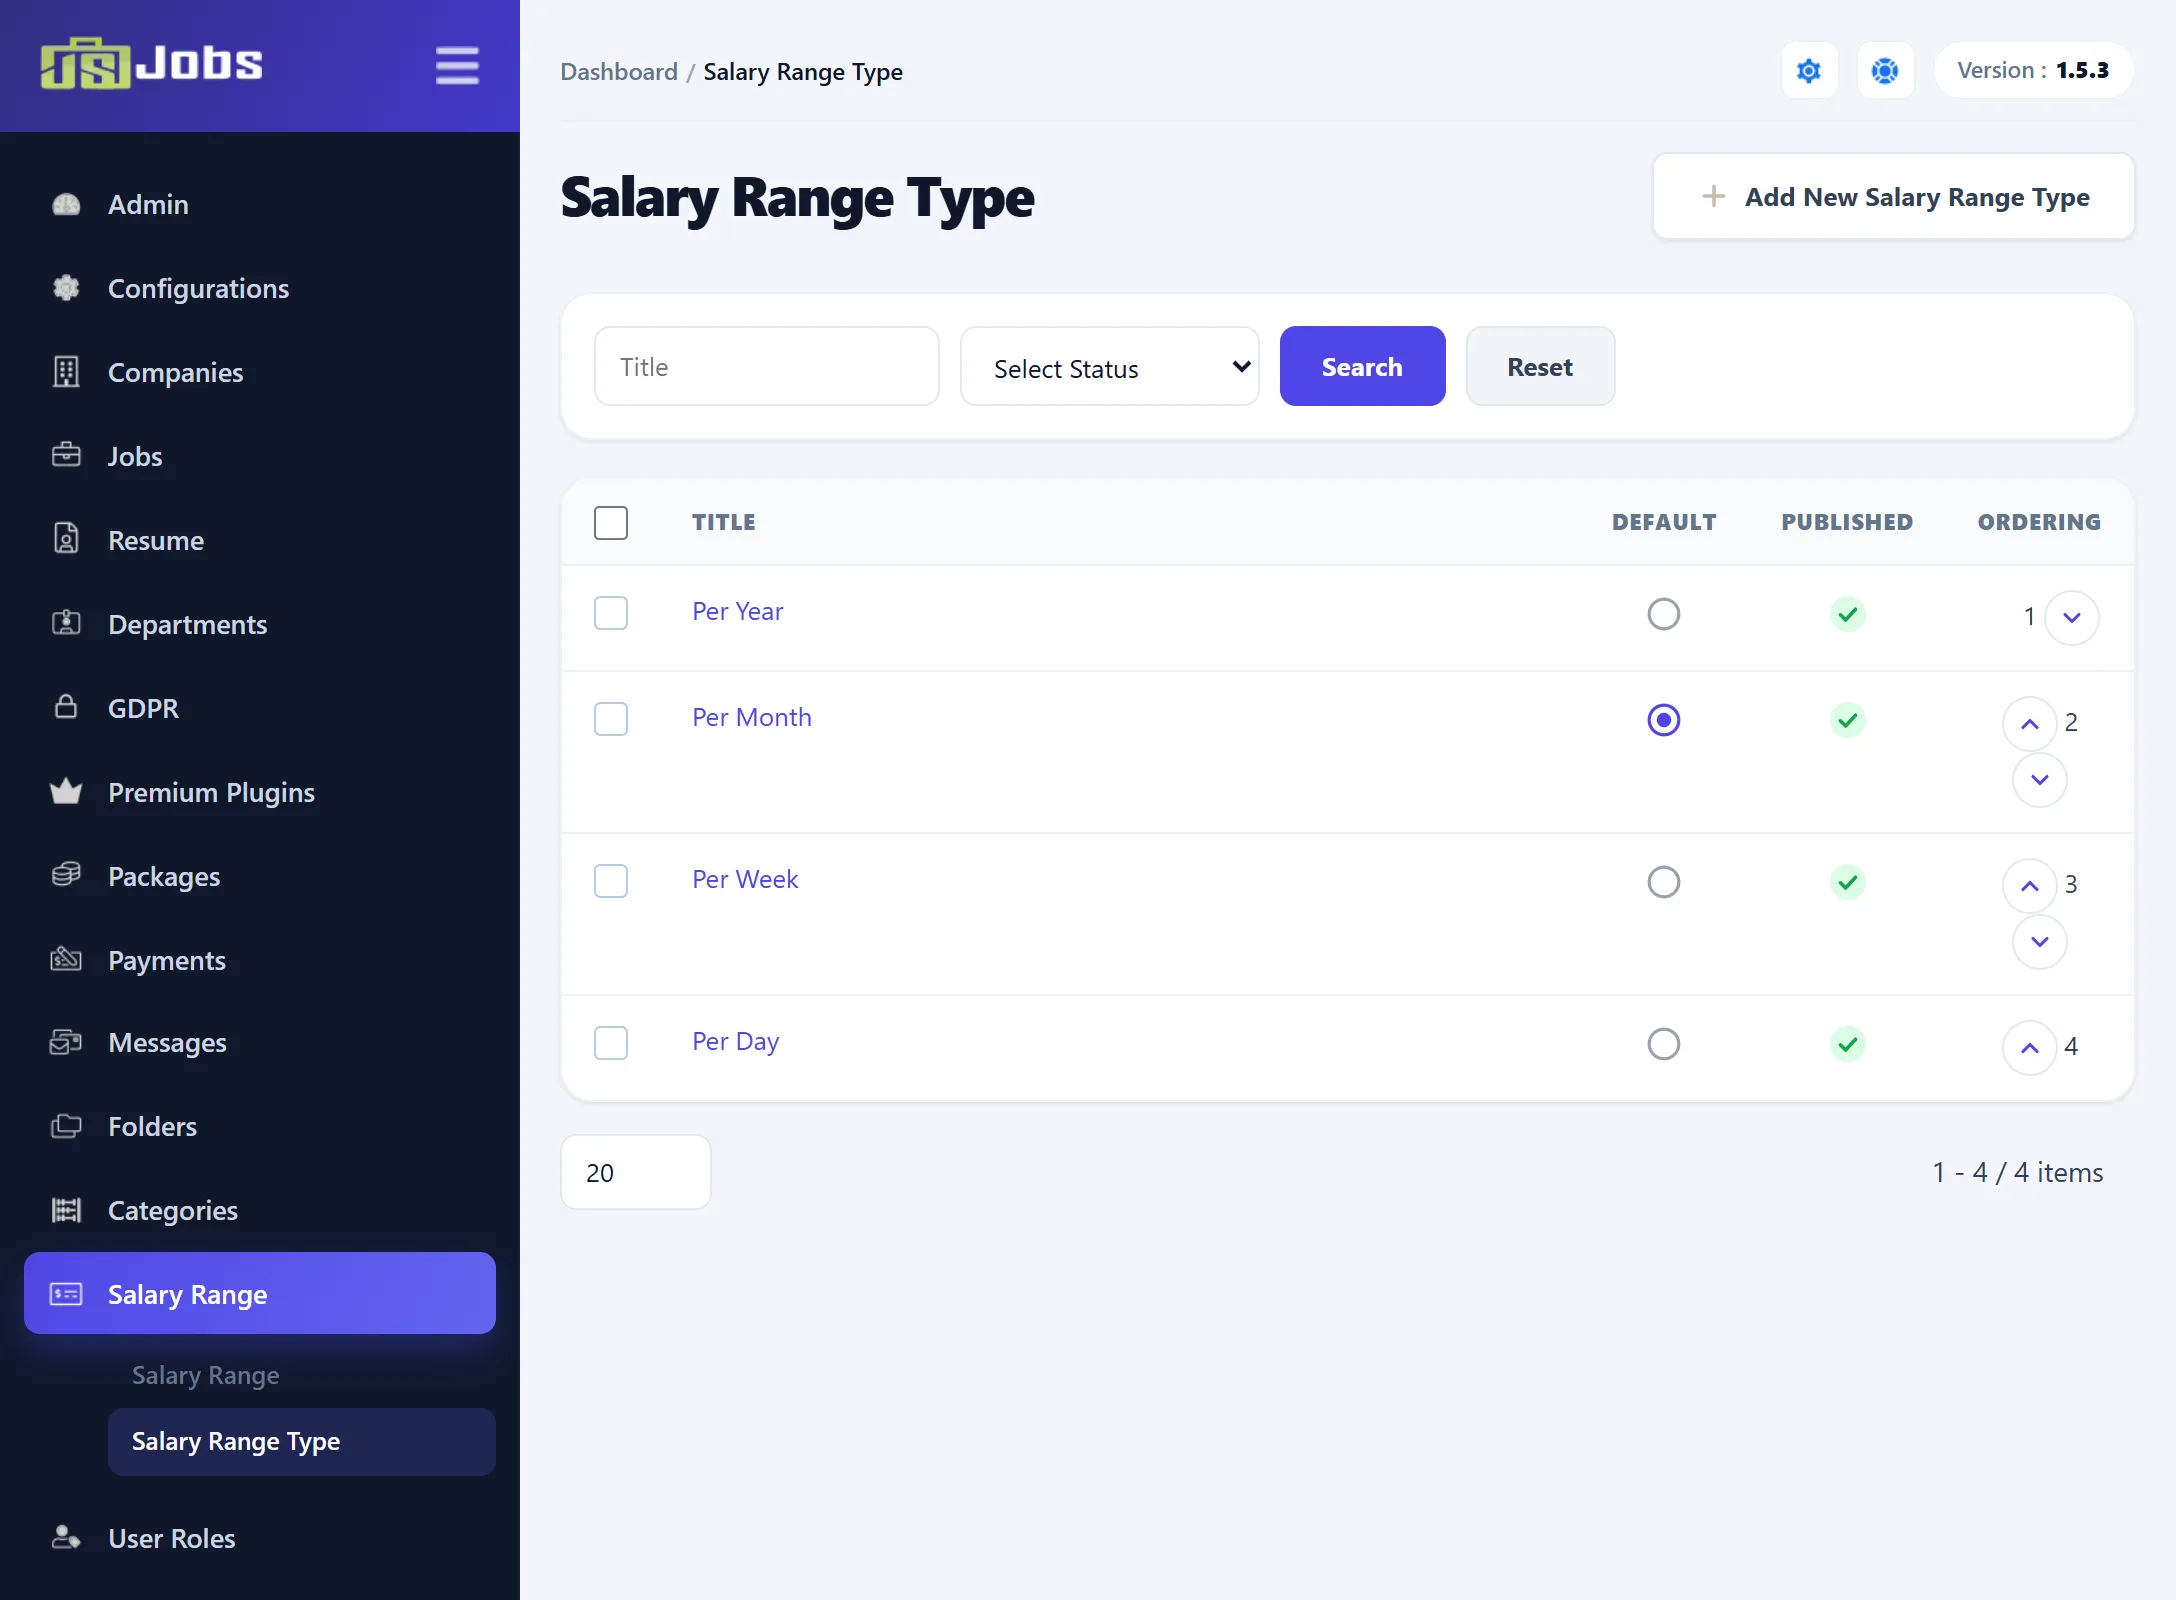The image size is (2176, 1600).
Task: Toggle the hamburger sidebar menu icon
Action: point(457,65)
